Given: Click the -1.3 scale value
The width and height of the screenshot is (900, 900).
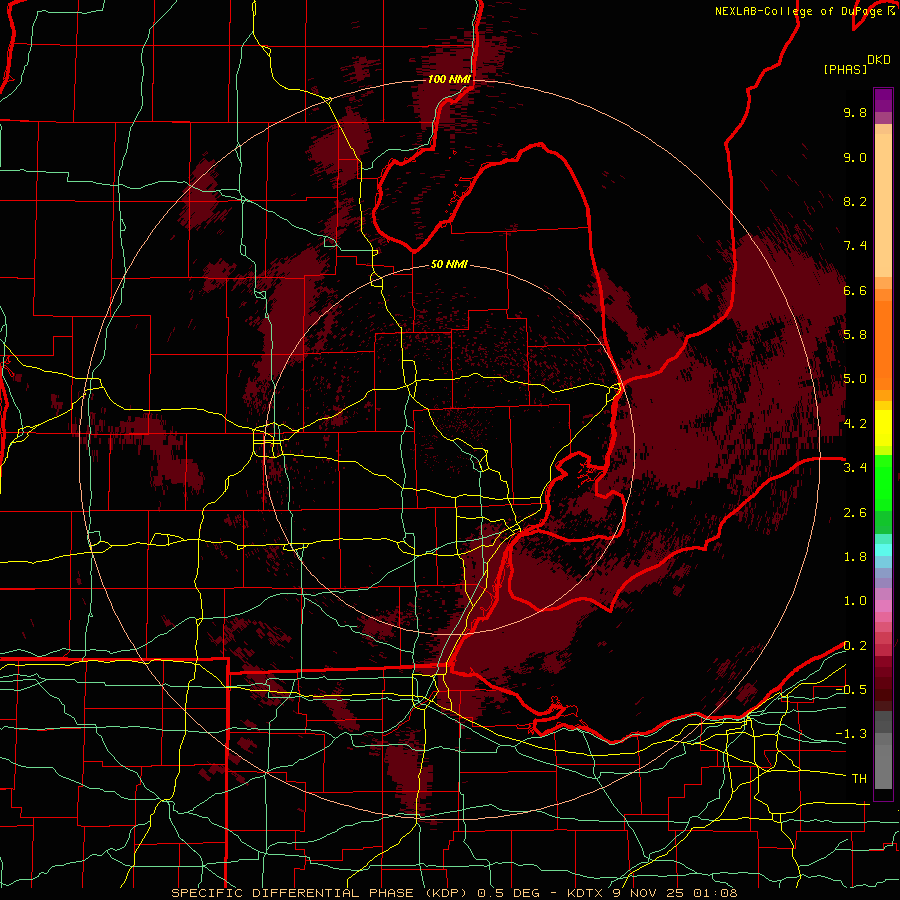Looking at the screenshot, I should point(851,734).
